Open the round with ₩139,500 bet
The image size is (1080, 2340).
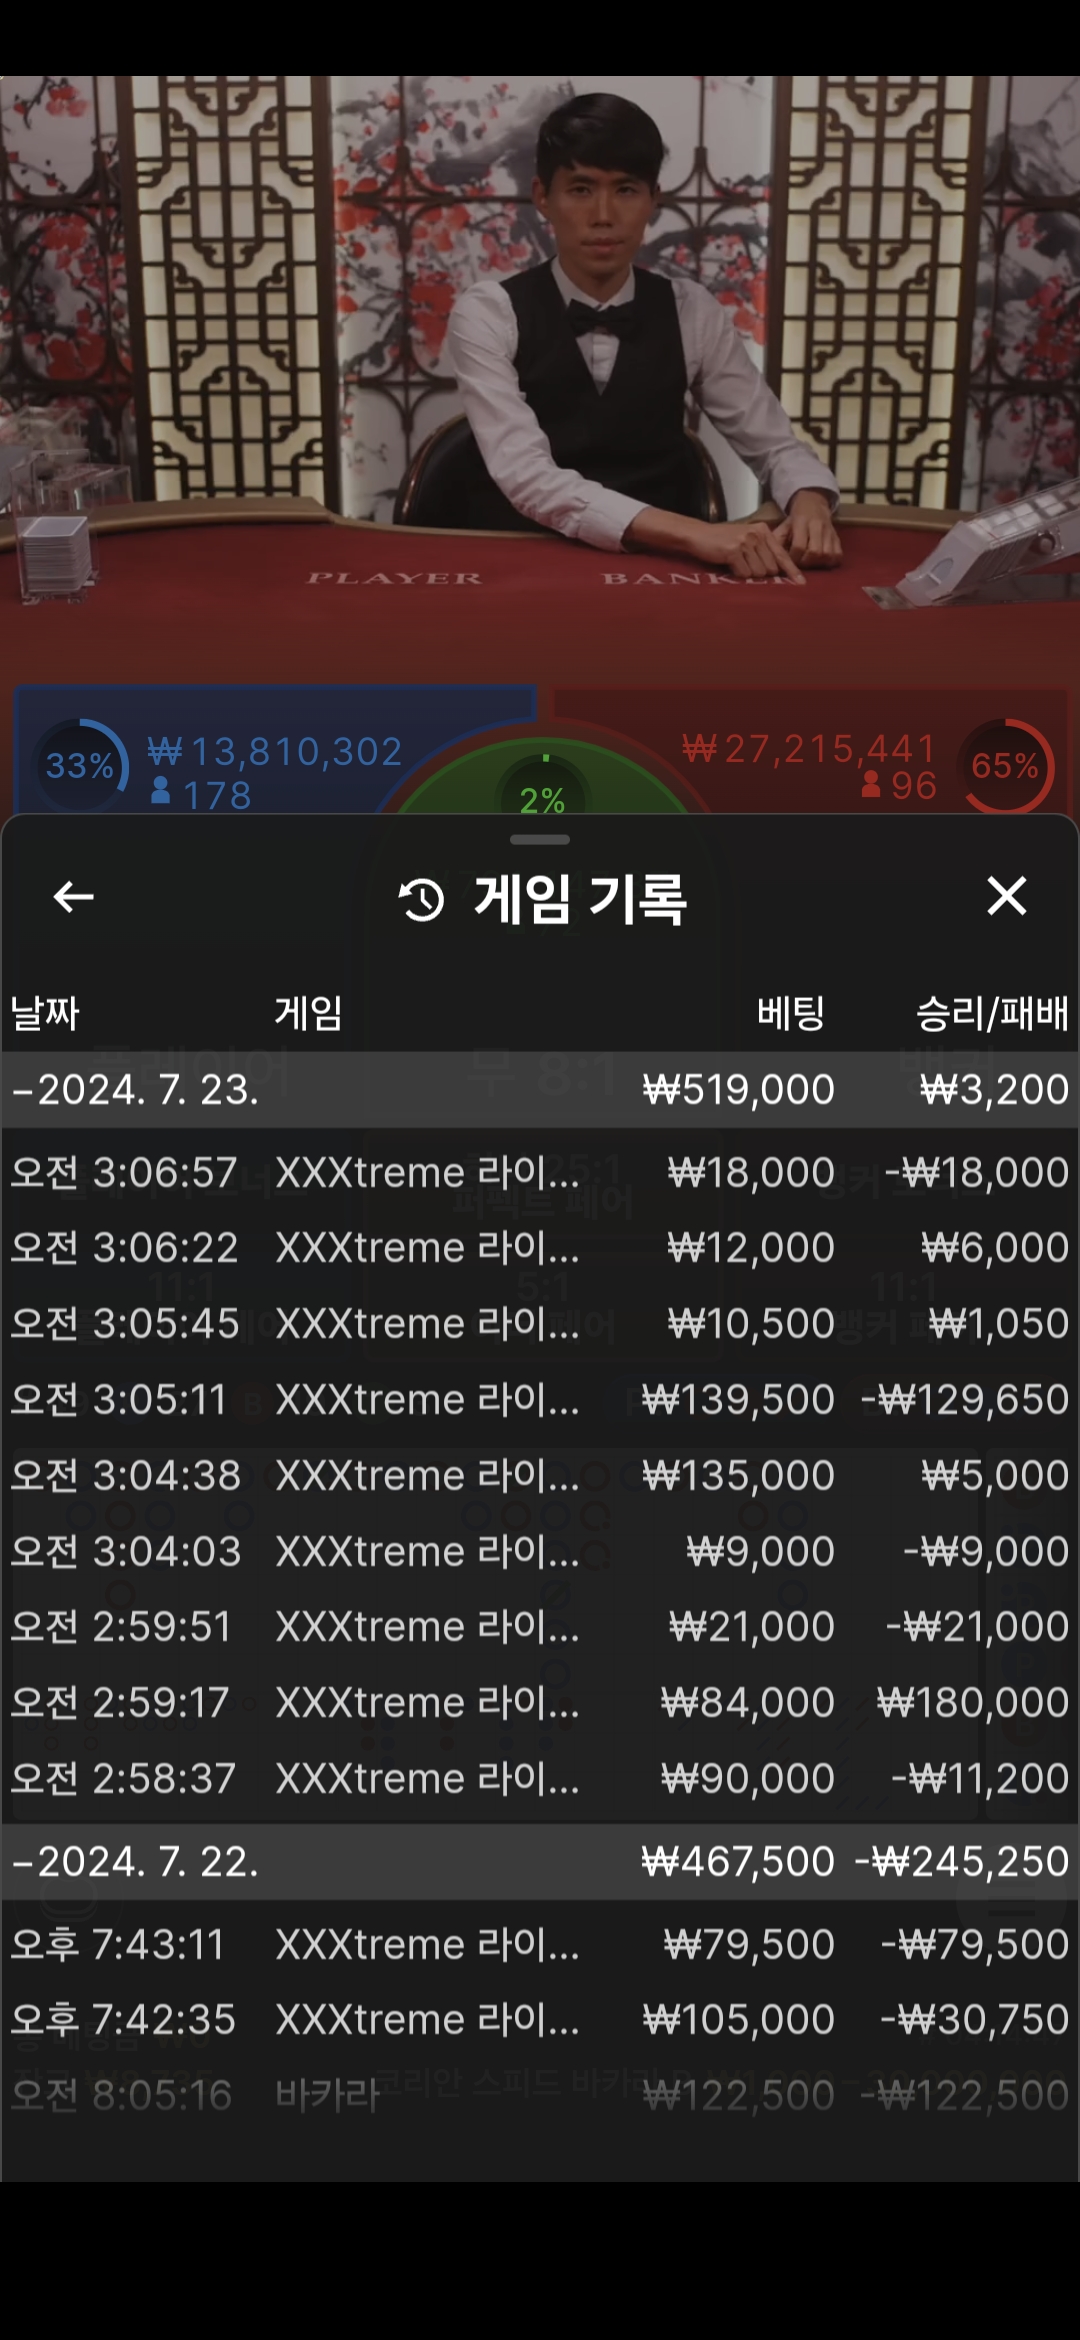click(x=540, y=1400)
